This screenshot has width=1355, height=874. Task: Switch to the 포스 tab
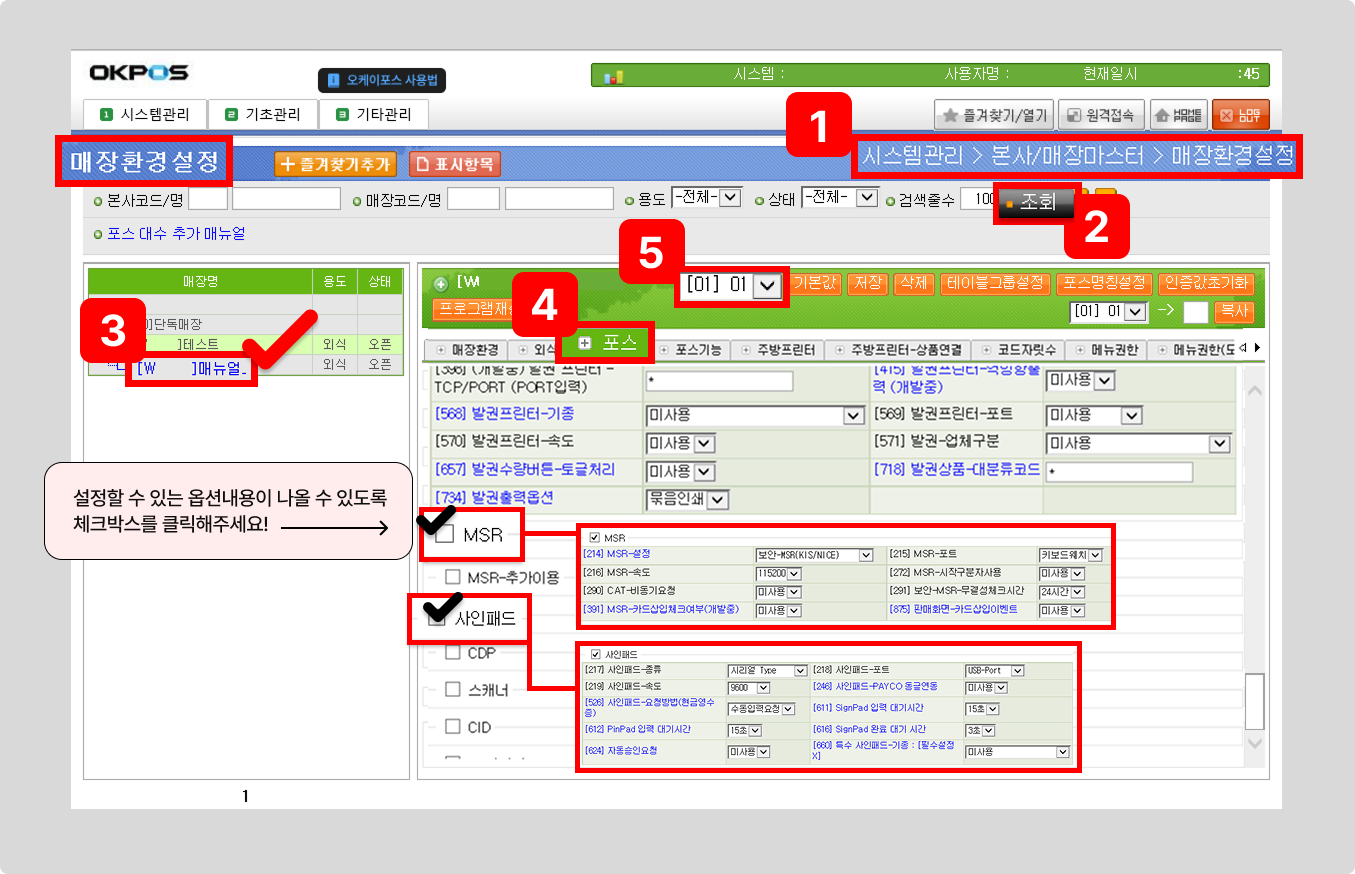click(608, 342)
